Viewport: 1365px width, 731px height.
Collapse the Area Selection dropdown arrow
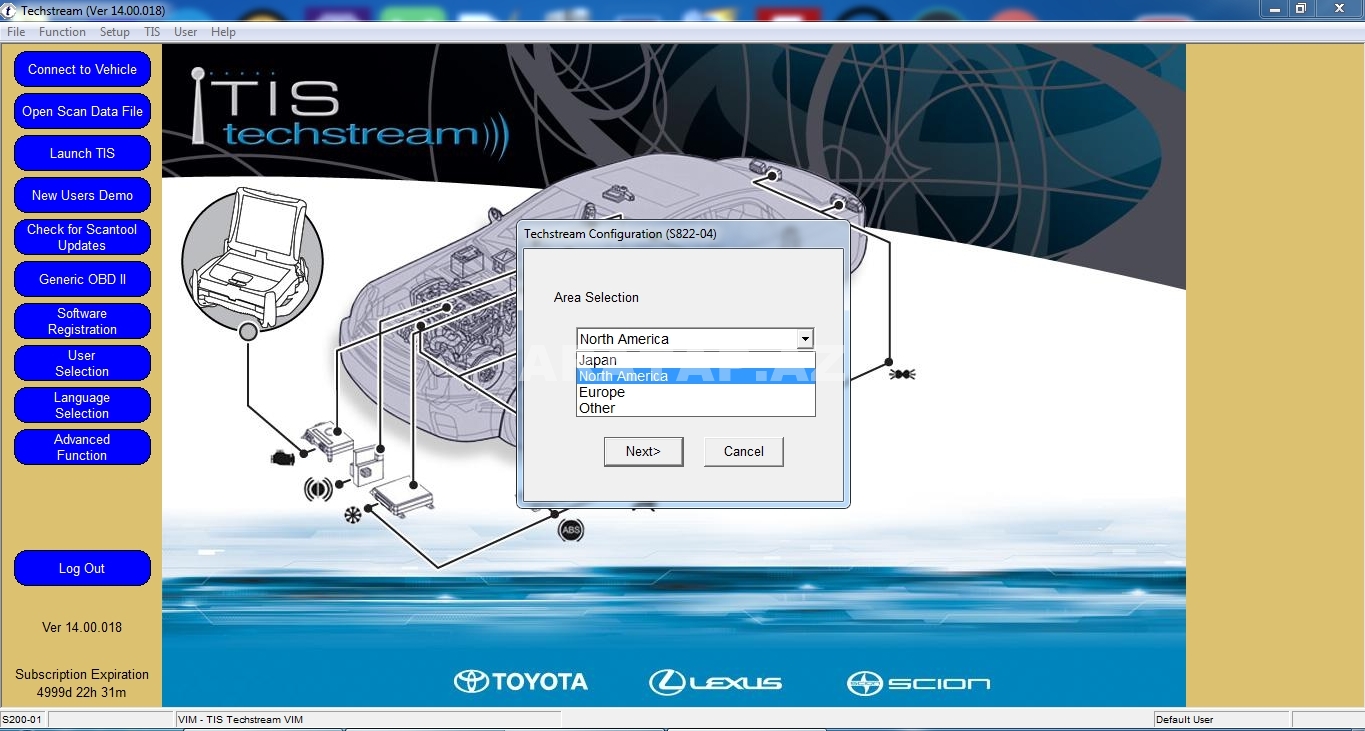click(x=805, y=339)
